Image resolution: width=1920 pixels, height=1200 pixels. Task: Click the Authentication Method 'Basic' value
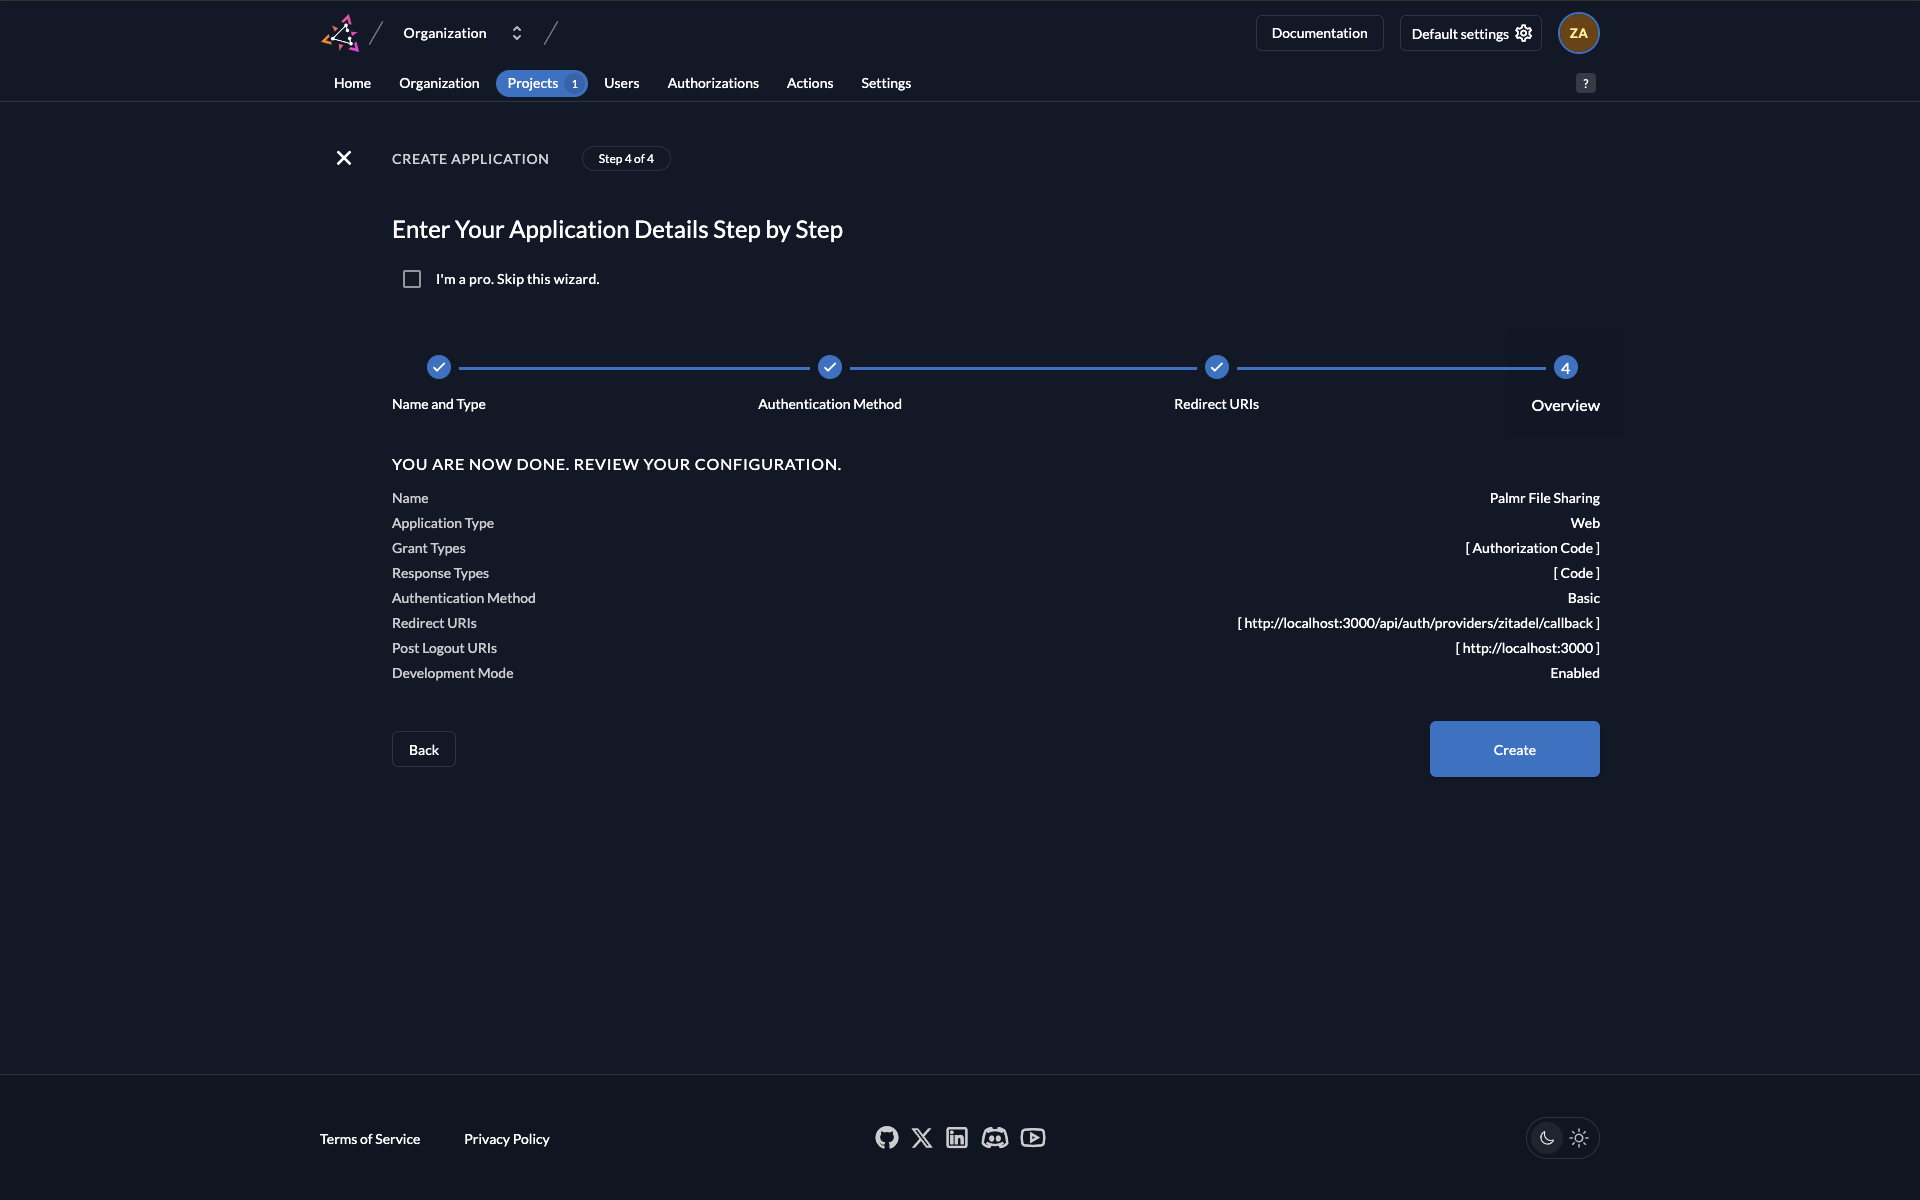1583,598
